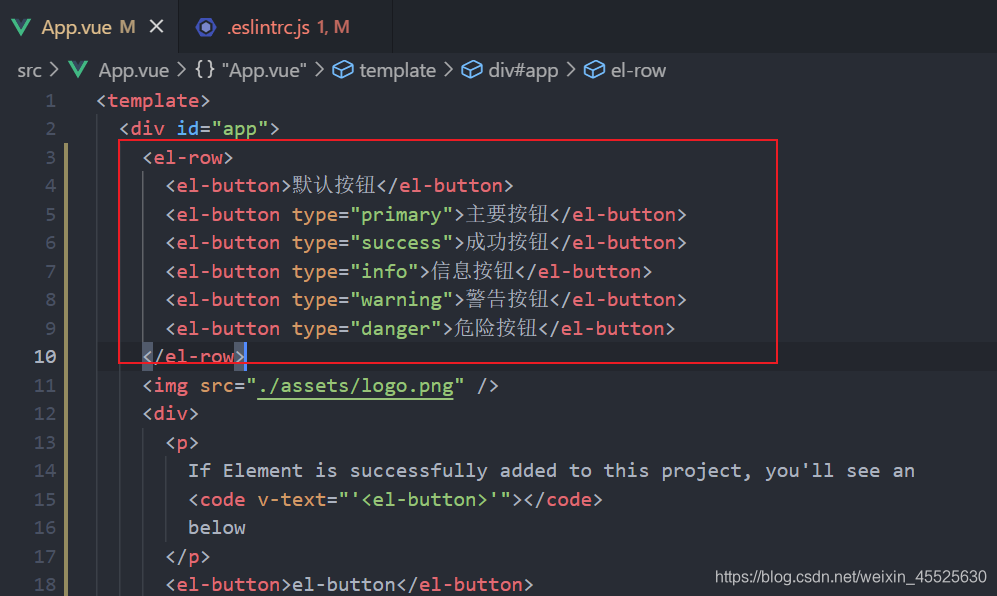Select the App.vue tab
997x596 pixels.
pos(88,27)
